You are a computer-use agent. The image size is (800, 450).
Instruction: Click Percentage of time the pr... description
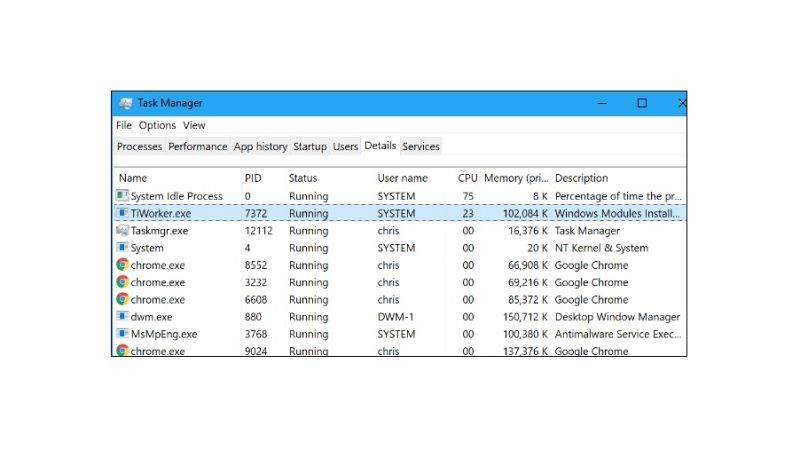click(x=618, y=196)
